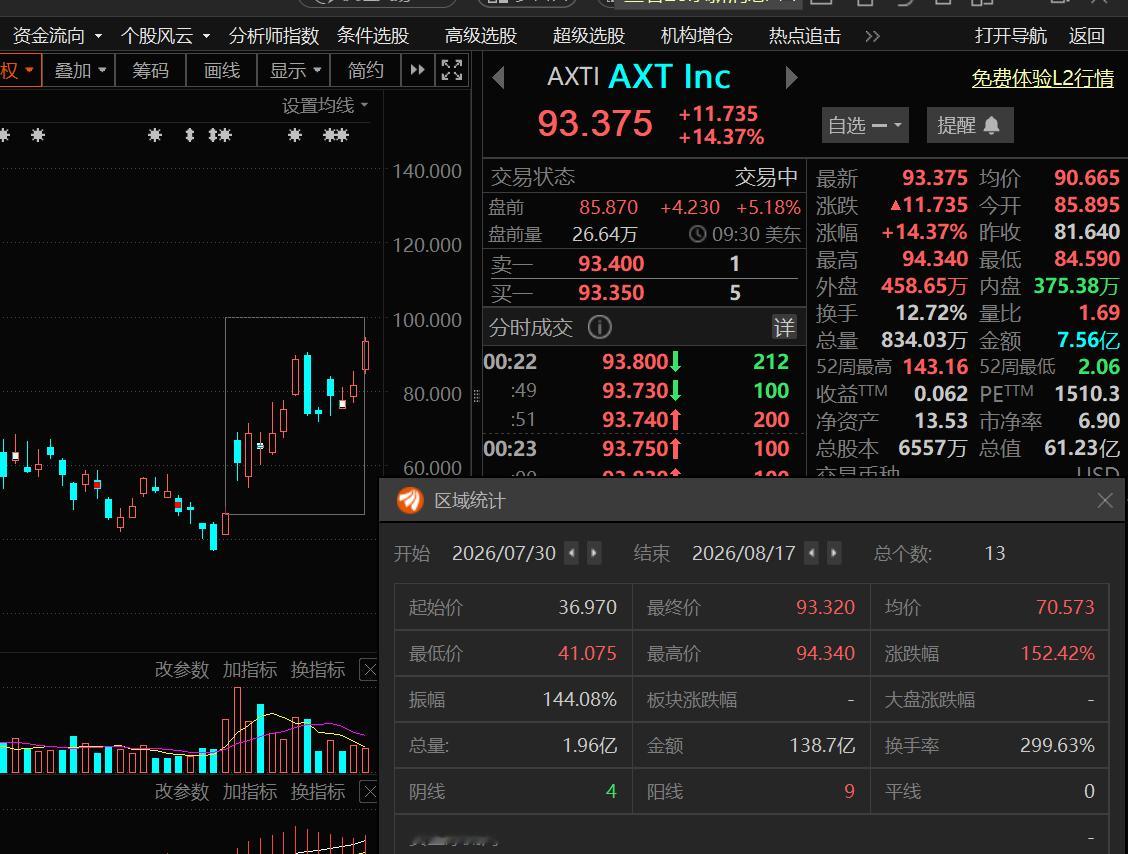Click 振幅 value 144.08%

pyautogui.click(x=579, y=699)
